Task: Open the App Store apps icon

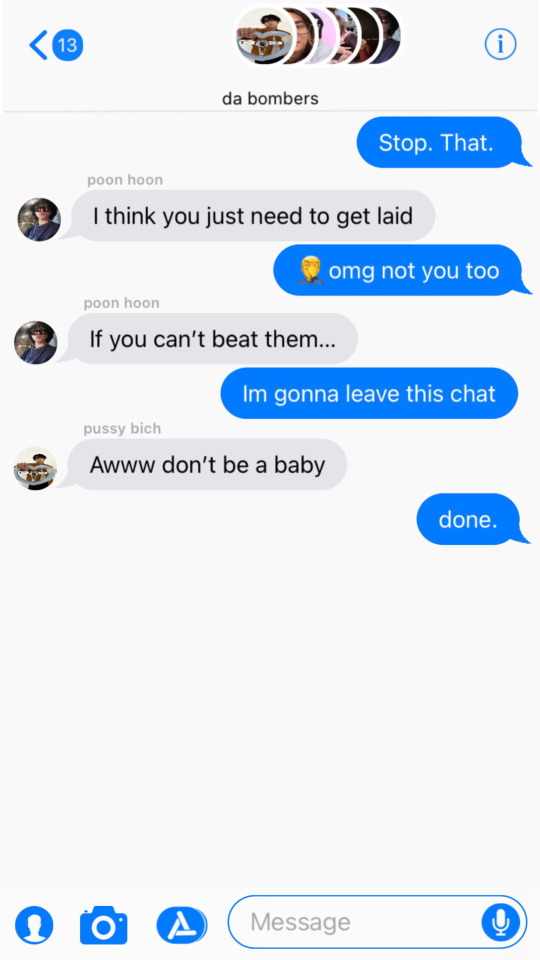Action: click(x=181, y=924)
